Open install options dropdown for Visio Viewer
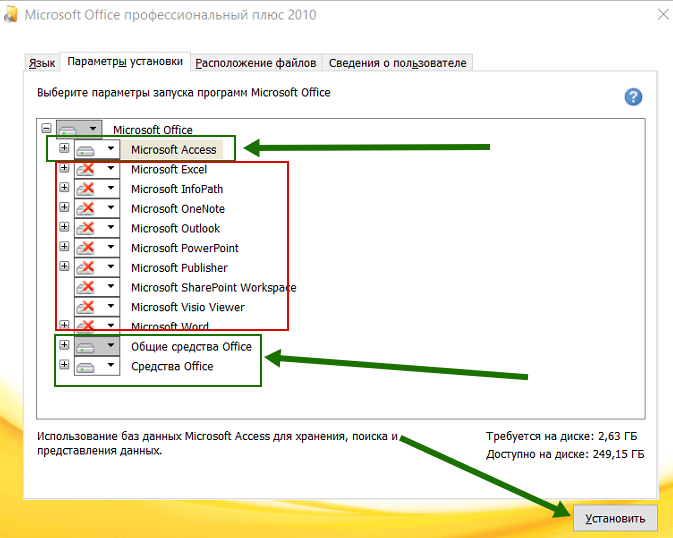Screen dimensions: 673x538 click(111, 306)
